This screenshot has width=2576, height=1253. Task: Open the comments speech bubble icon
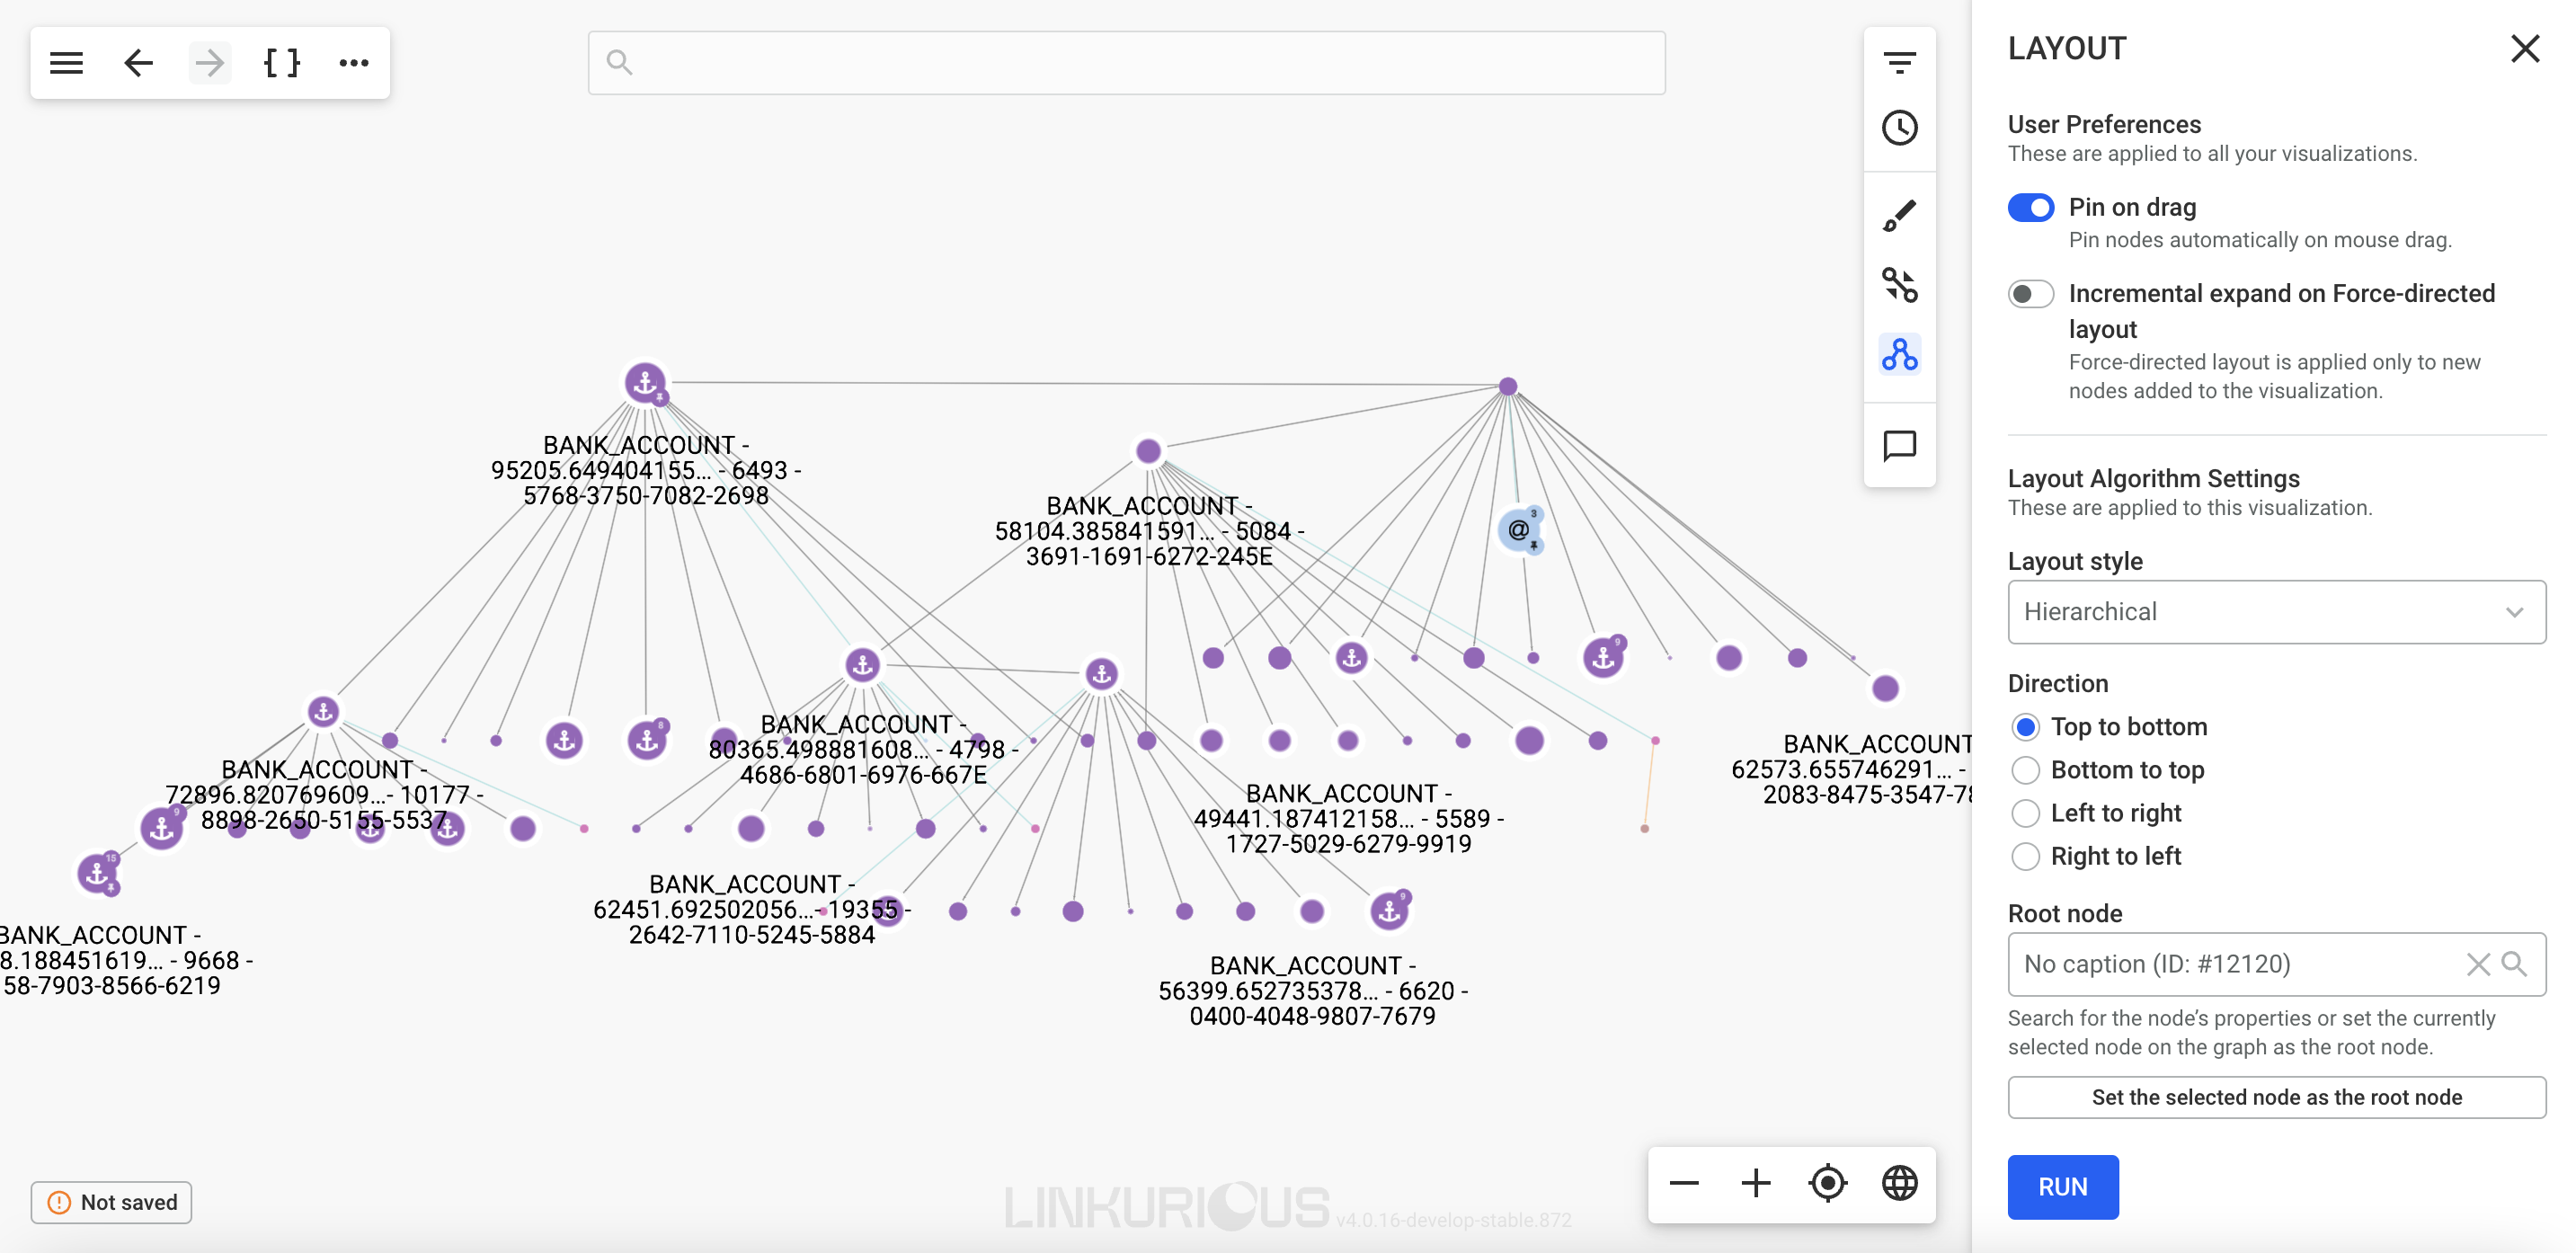(1898, 445)
